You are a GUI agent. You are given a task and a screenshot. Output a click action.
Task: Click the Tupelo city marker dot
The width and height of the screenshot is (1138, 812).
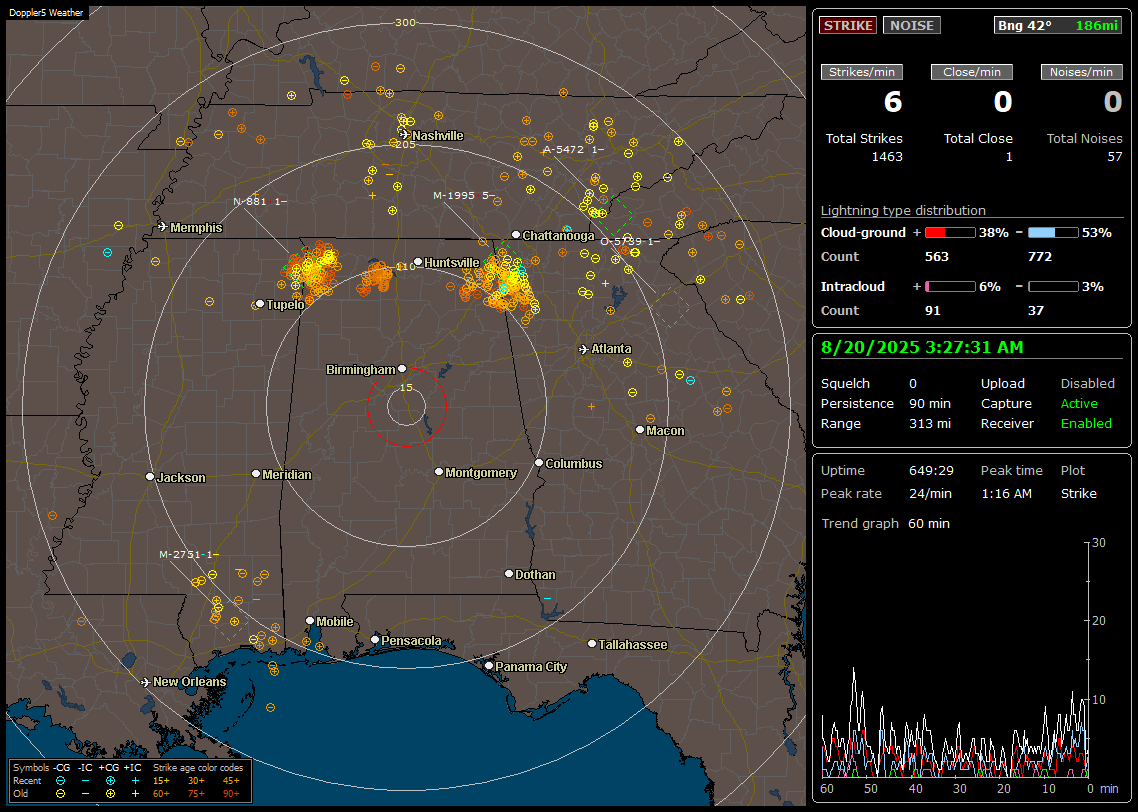tap(260, 303)
